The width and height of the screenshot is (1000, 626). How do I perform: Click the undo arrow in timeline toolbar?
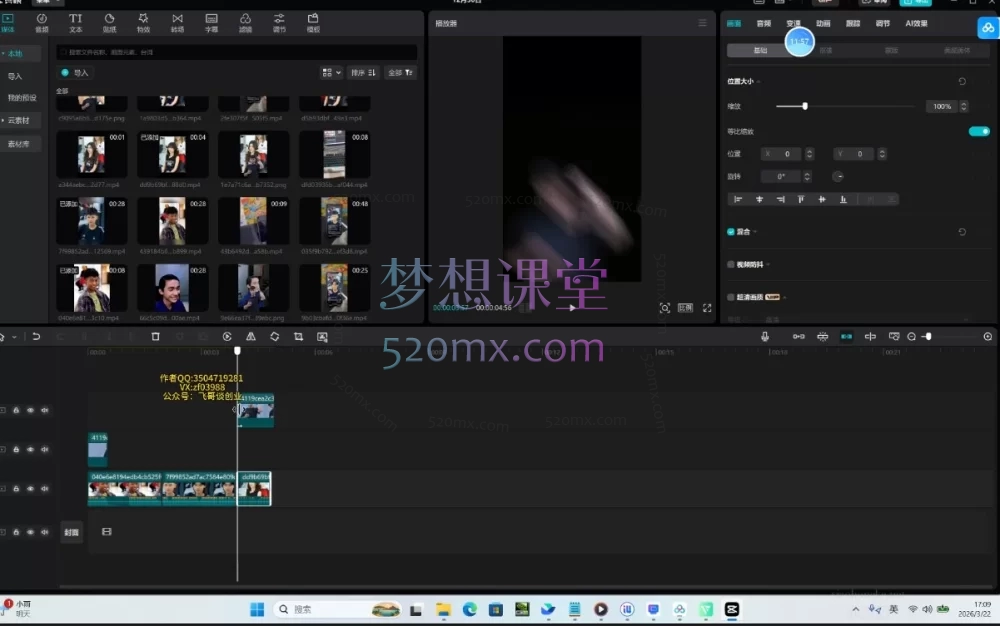click(36, 337)
